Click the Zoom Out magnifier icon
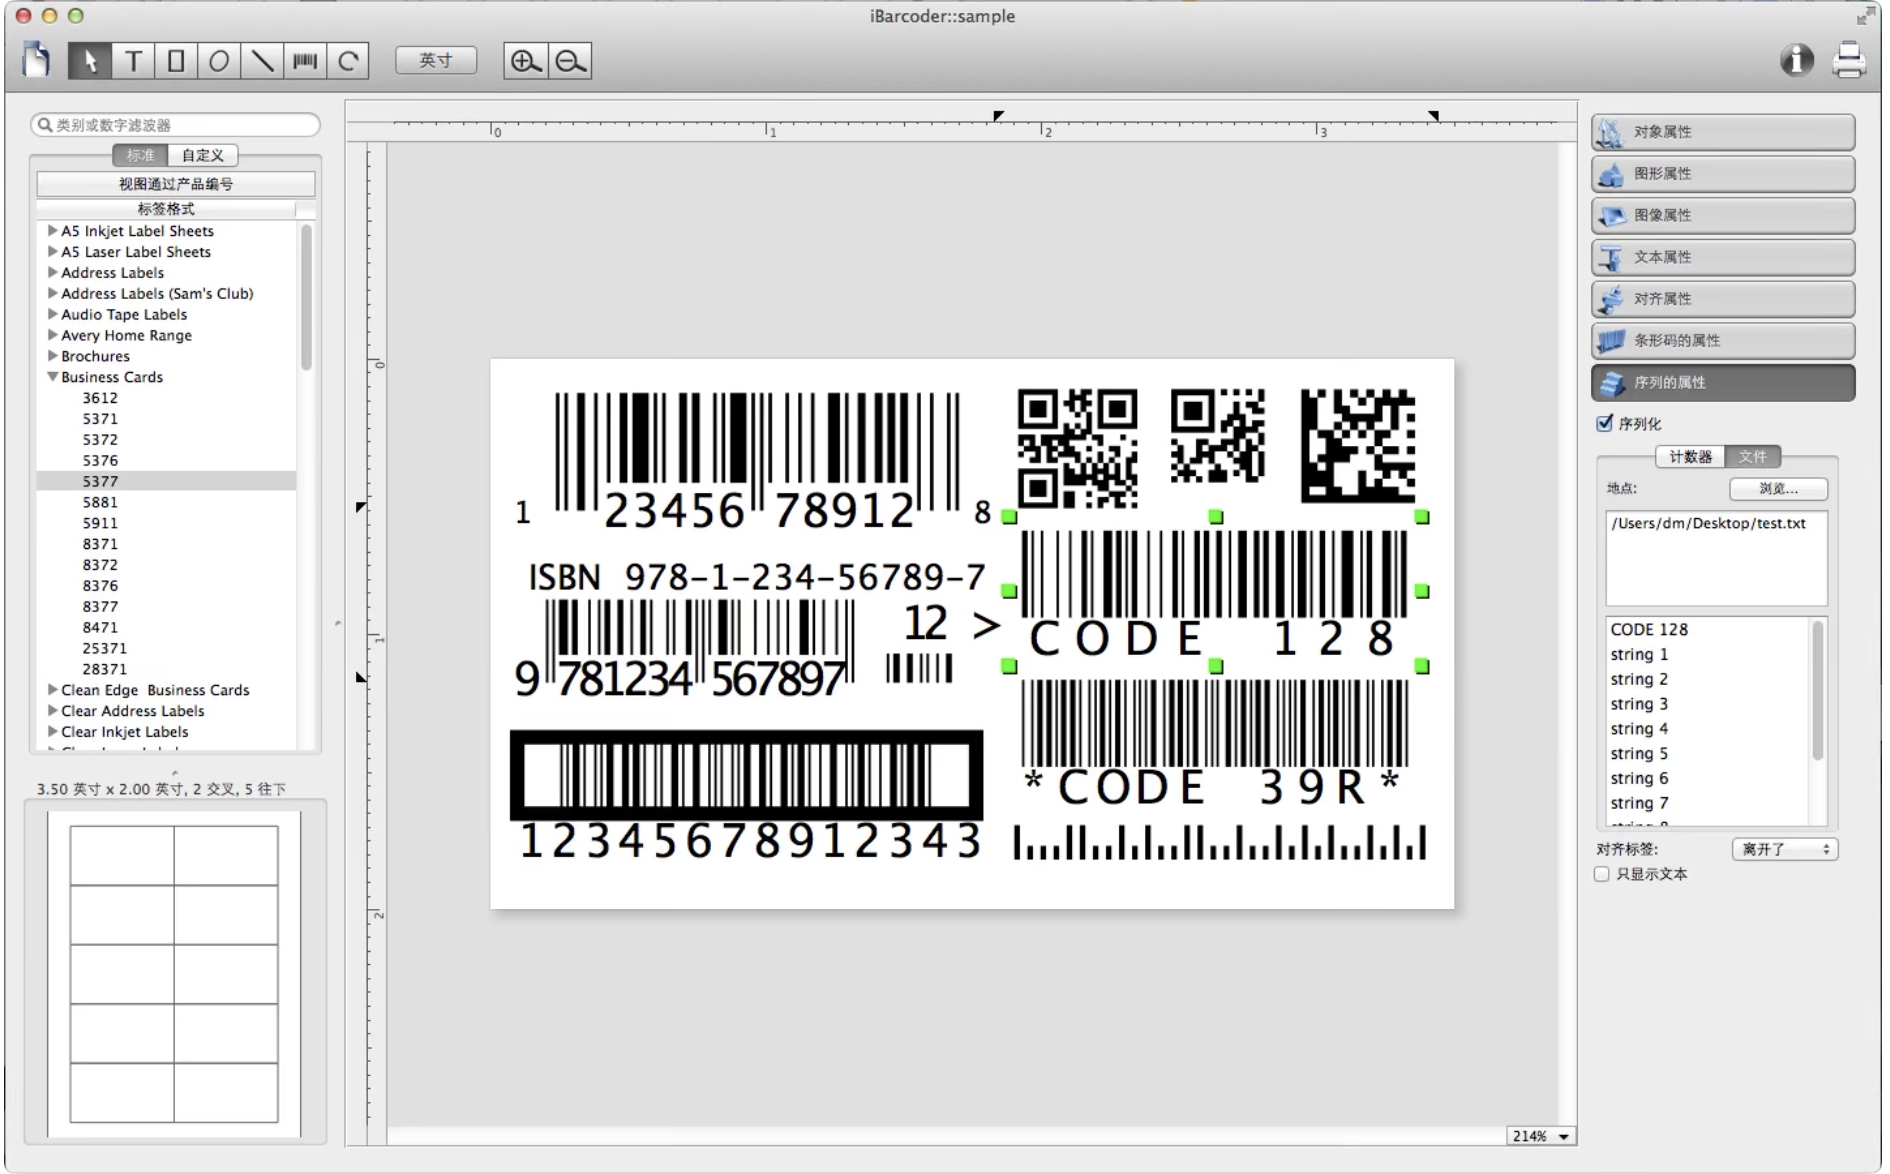This screenshot has height=1174, width=1890. click(570, 61)
